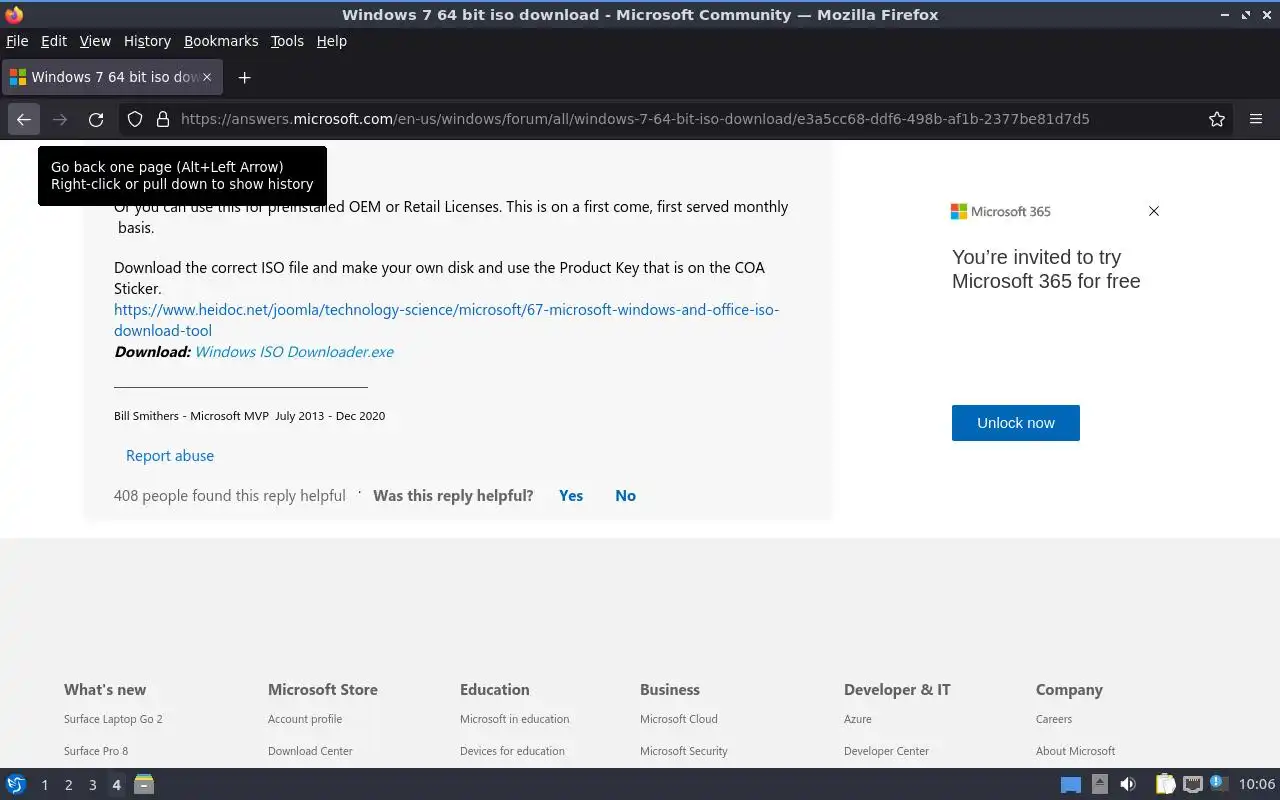Screen dimensions: 1280x800
Task: Click No for was this reply helpful
Action: coord(625,496)
